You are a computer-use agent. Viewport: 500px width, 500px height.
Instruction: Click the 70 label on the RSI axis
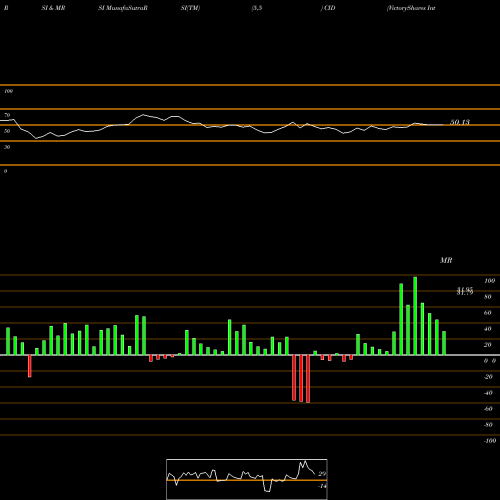pos(7,115)
